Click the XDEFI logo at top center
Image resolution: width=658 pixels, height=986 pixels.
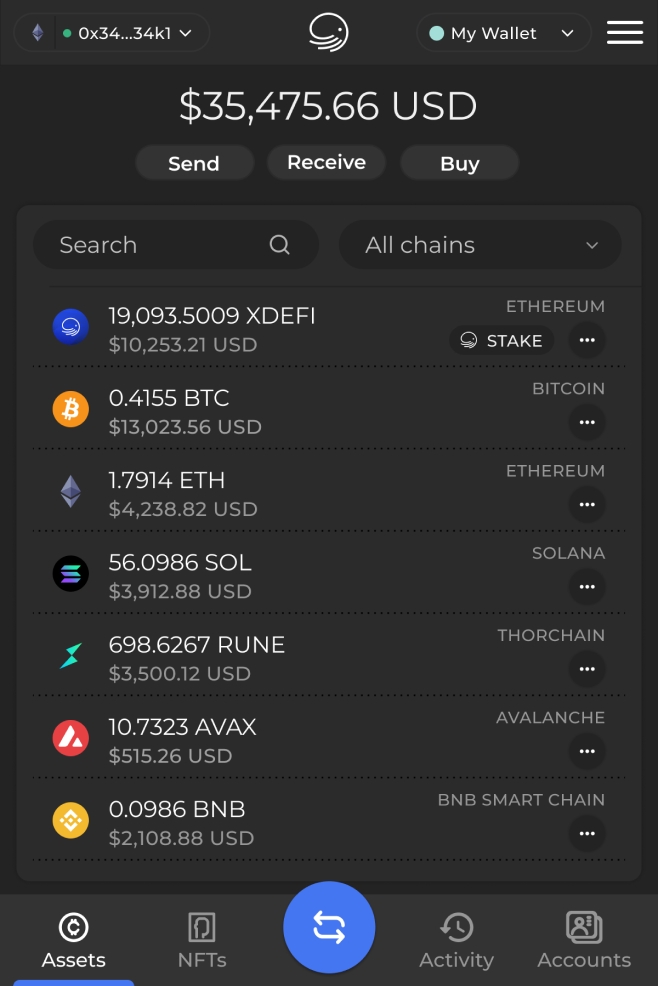[x=328, y=33]
